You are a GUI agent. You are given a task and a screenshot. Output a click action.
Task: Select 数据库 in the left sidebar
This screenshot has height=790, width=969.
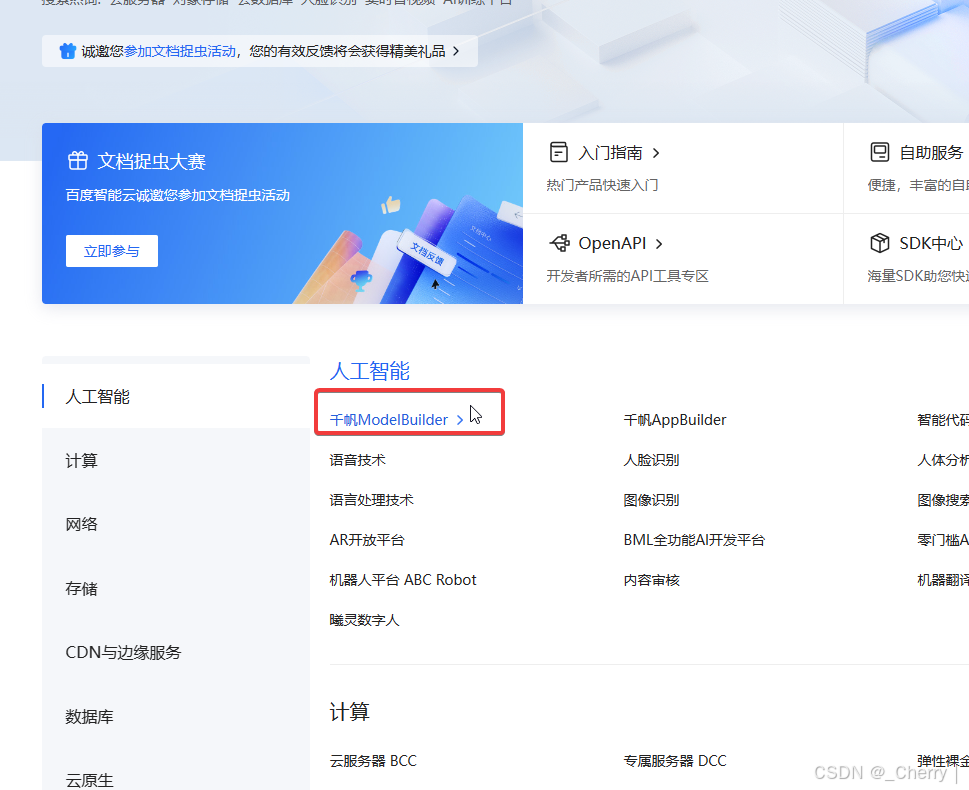[x=90, y=716]
